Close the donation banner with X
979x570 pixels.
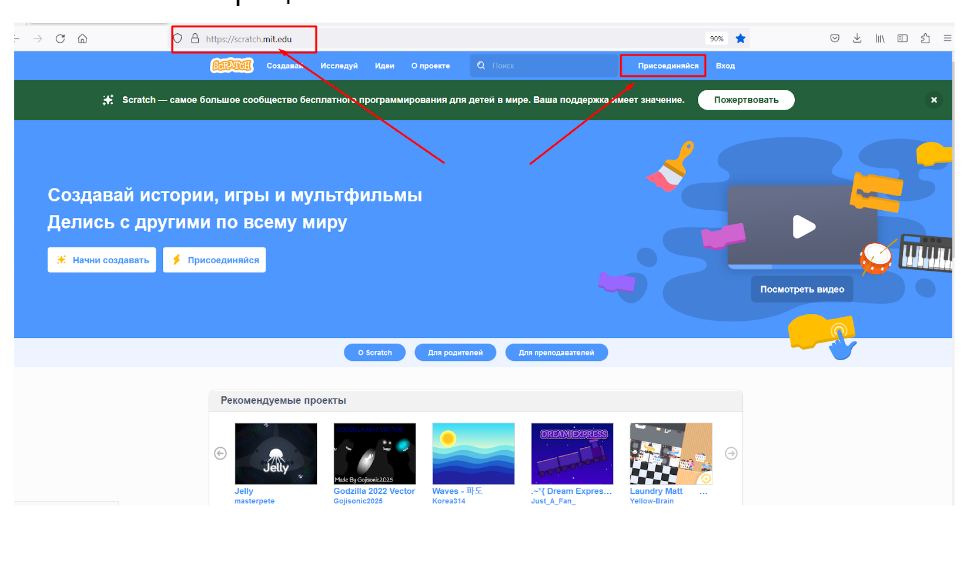(x=934, y=100)
